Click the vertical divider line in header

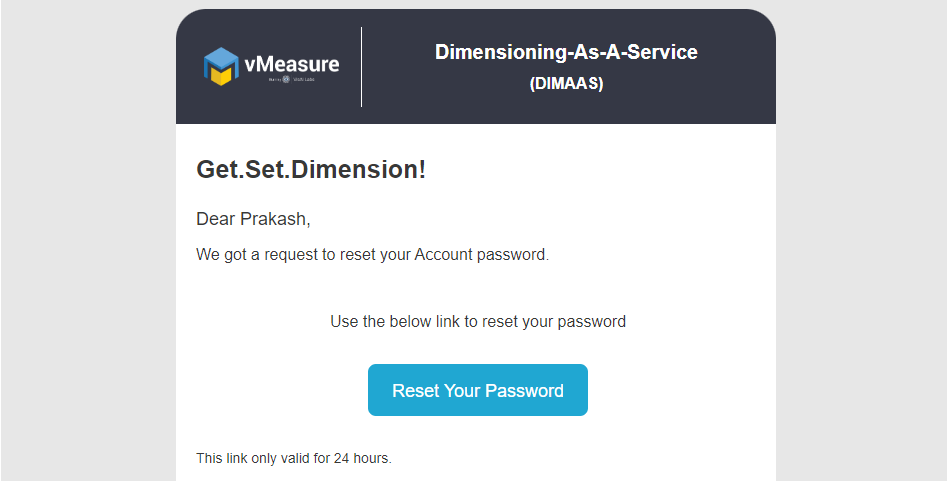361,67
